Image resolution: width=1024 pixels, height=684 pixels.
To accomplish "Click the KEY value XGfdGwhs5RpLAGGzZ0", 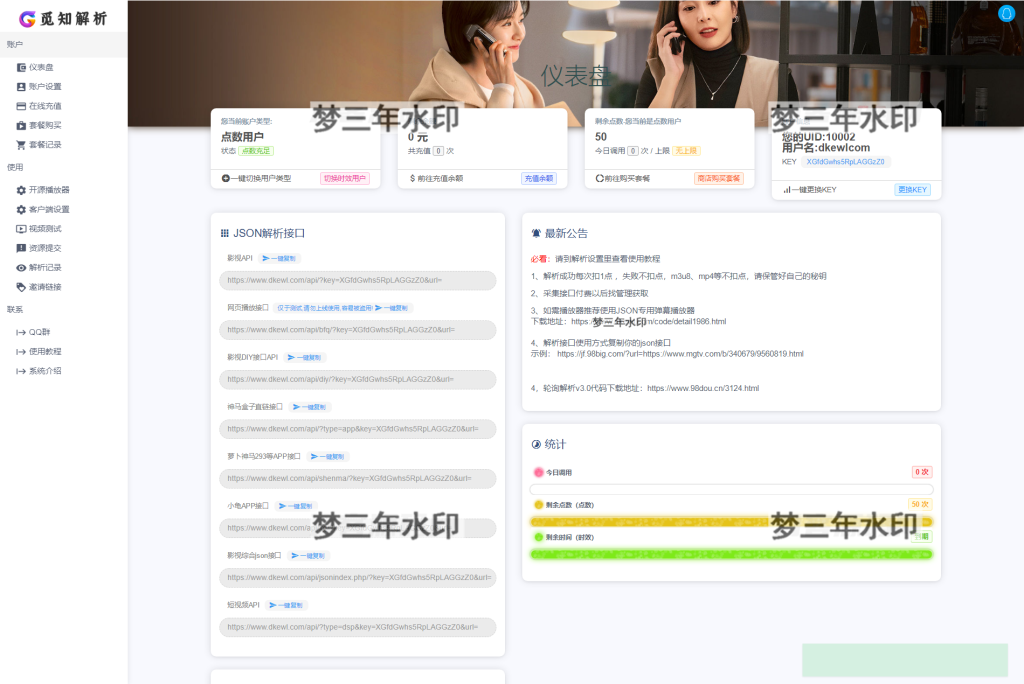I will [x=845, y=162].
